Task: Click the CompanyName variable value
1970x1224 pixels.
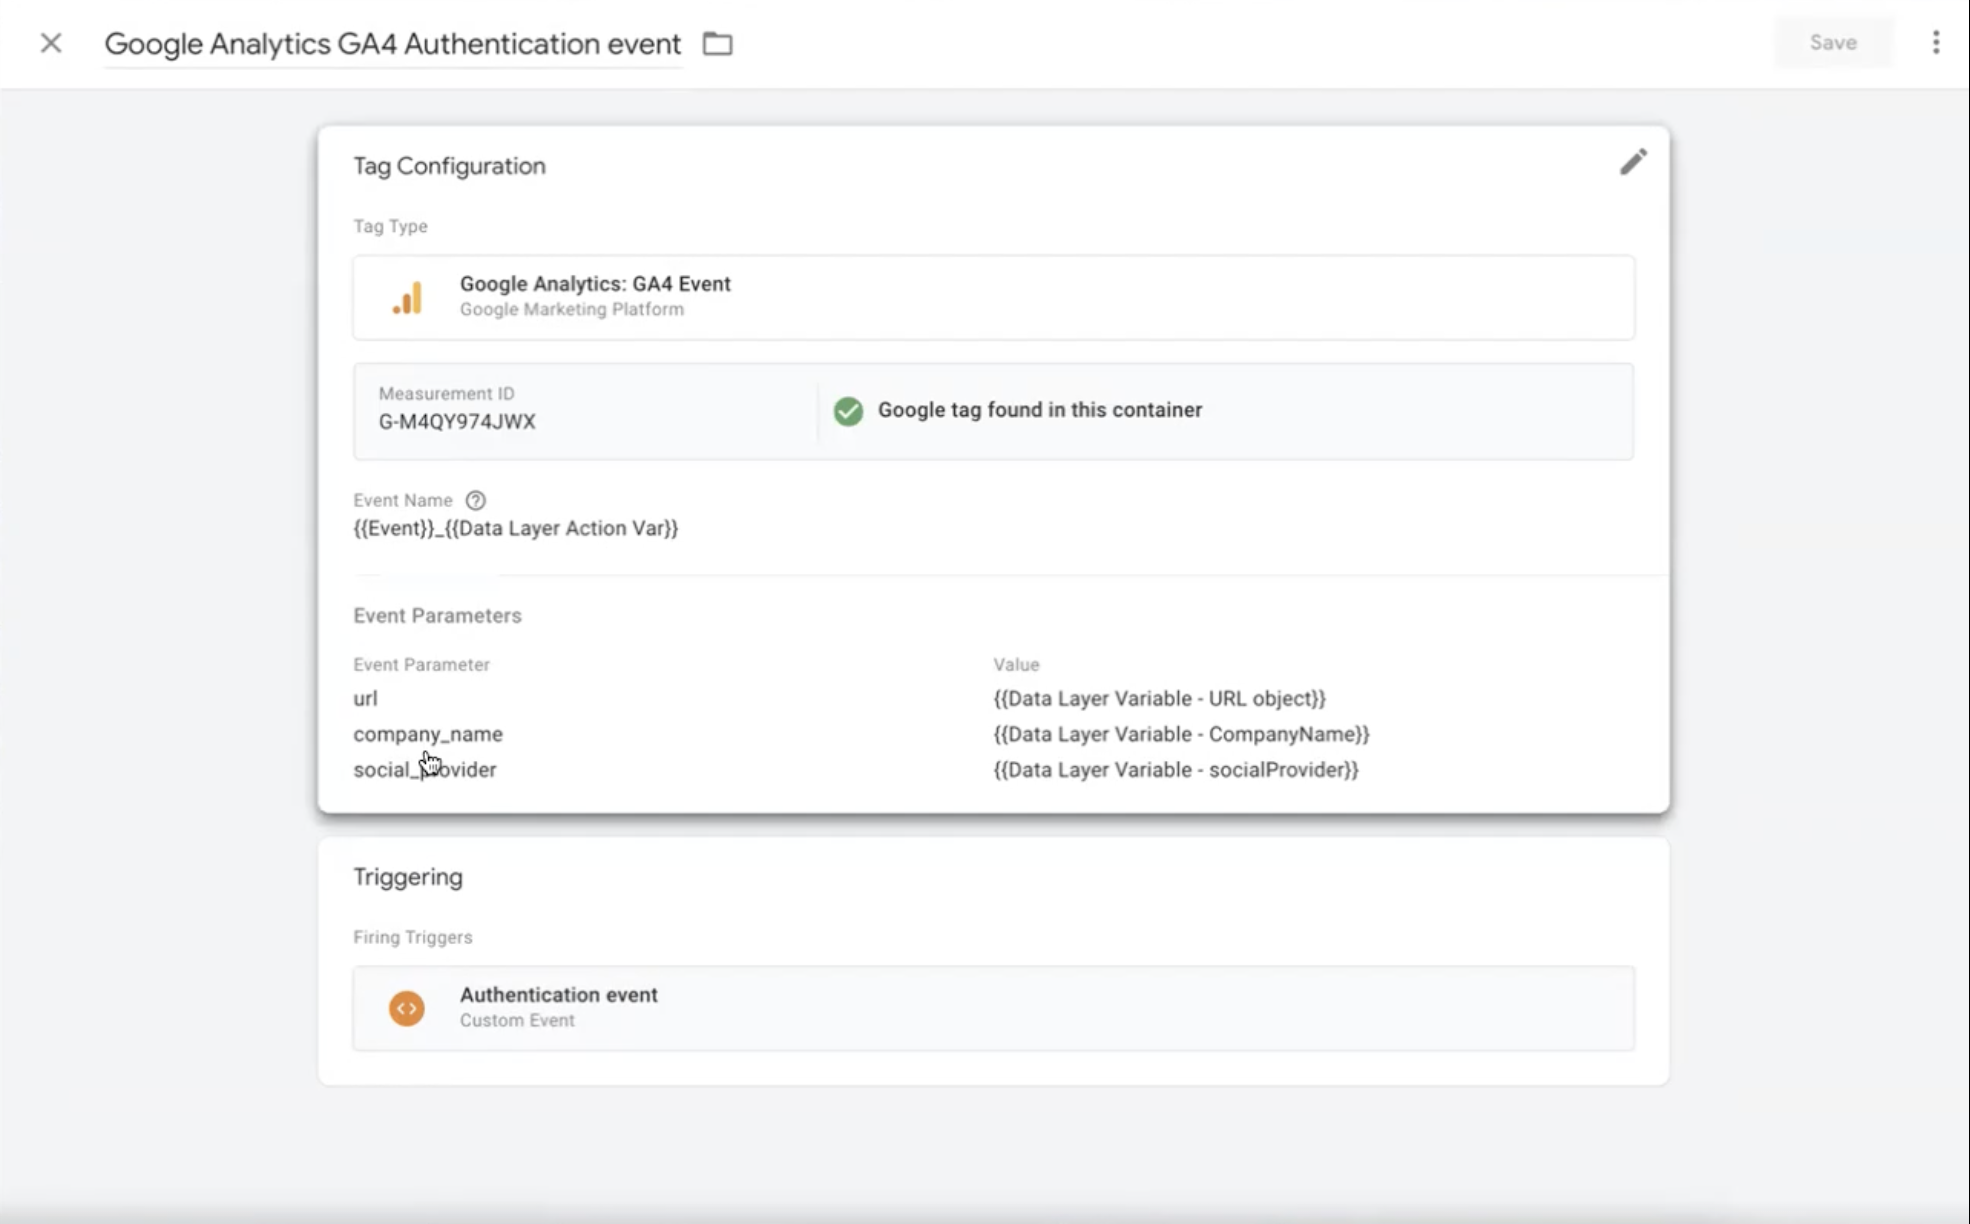Action: click(x=1181, y=734)
